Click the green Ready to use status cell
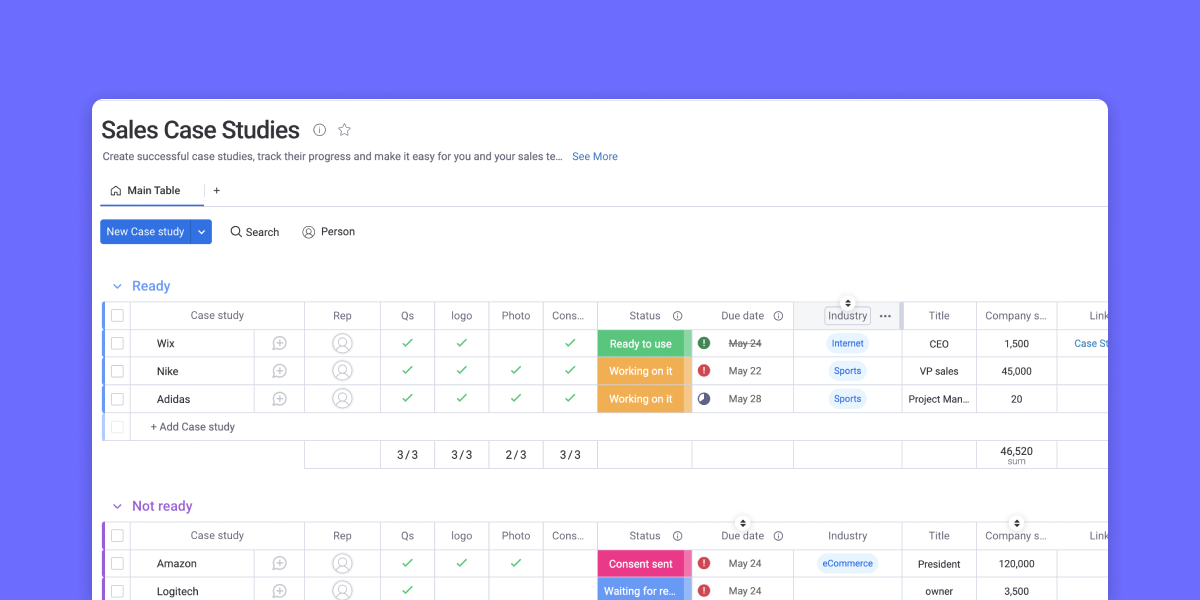Screen dimensions: 1200x600 640,344
